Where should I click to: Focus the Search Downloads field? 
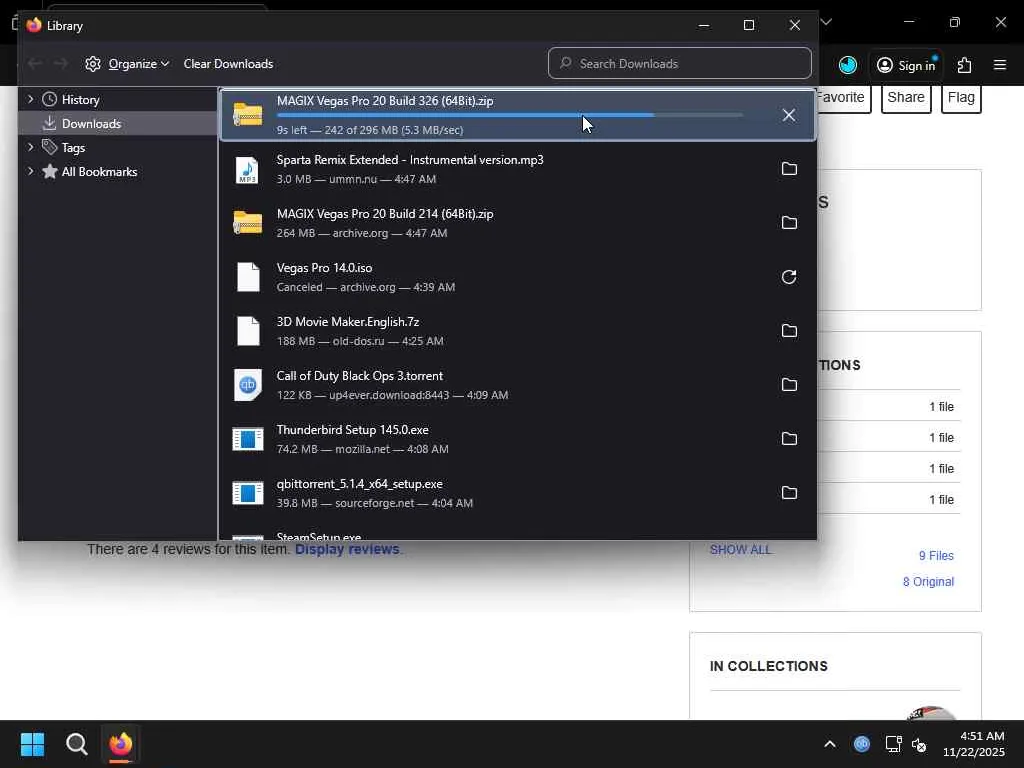click(680, 63)
